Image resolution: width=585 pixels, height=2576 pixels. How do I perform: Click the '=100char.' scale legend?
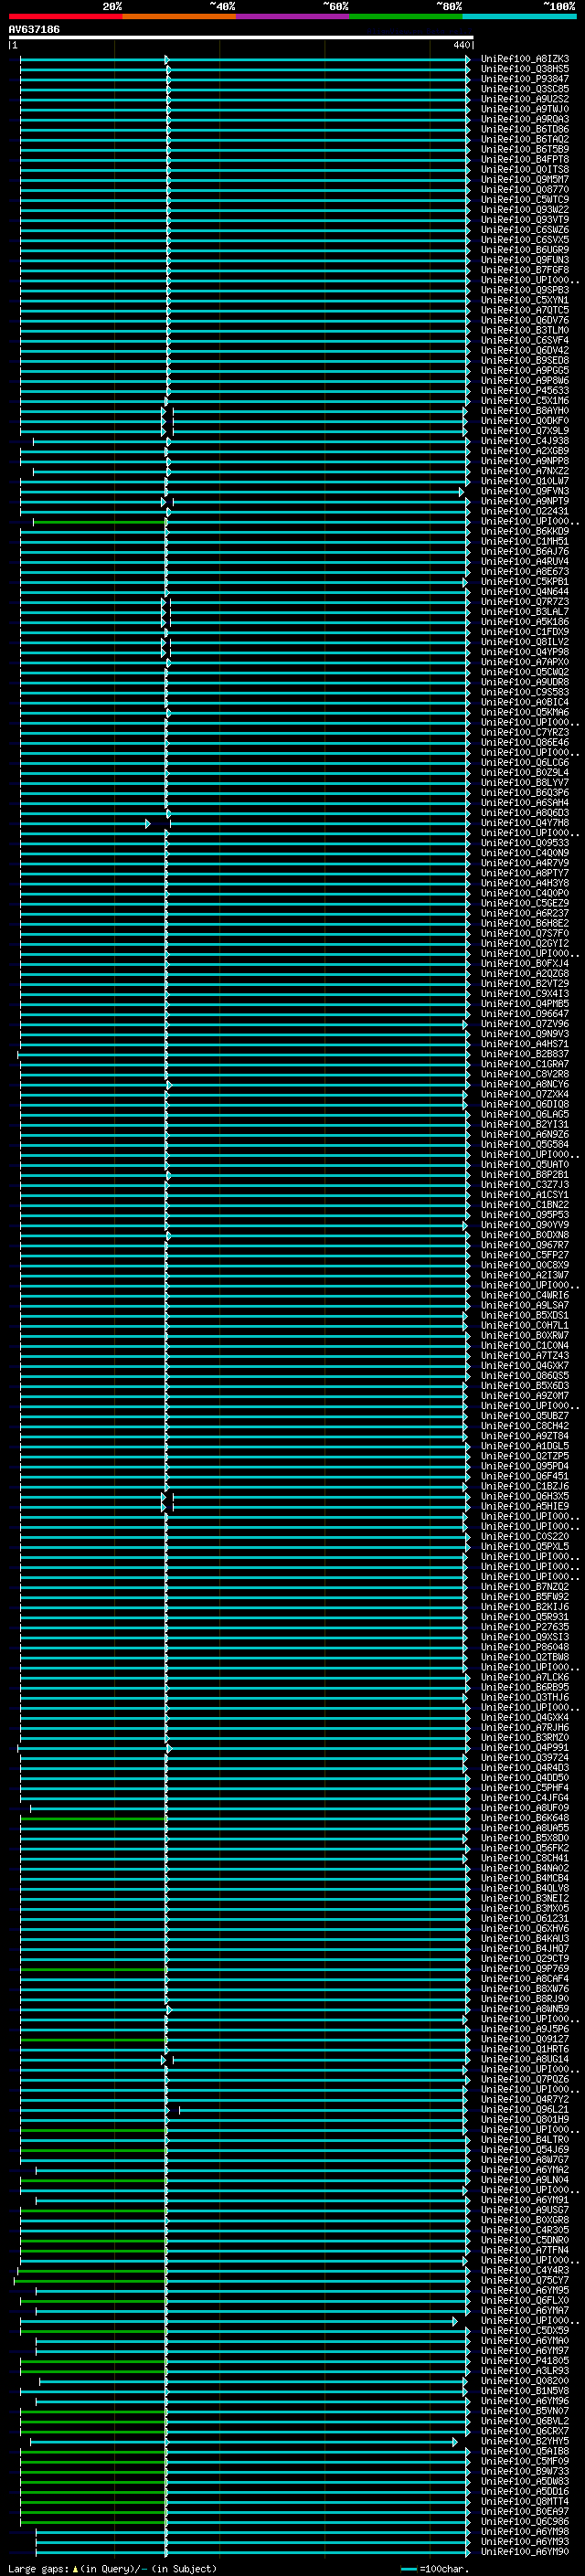click(x=434, y=2569)
